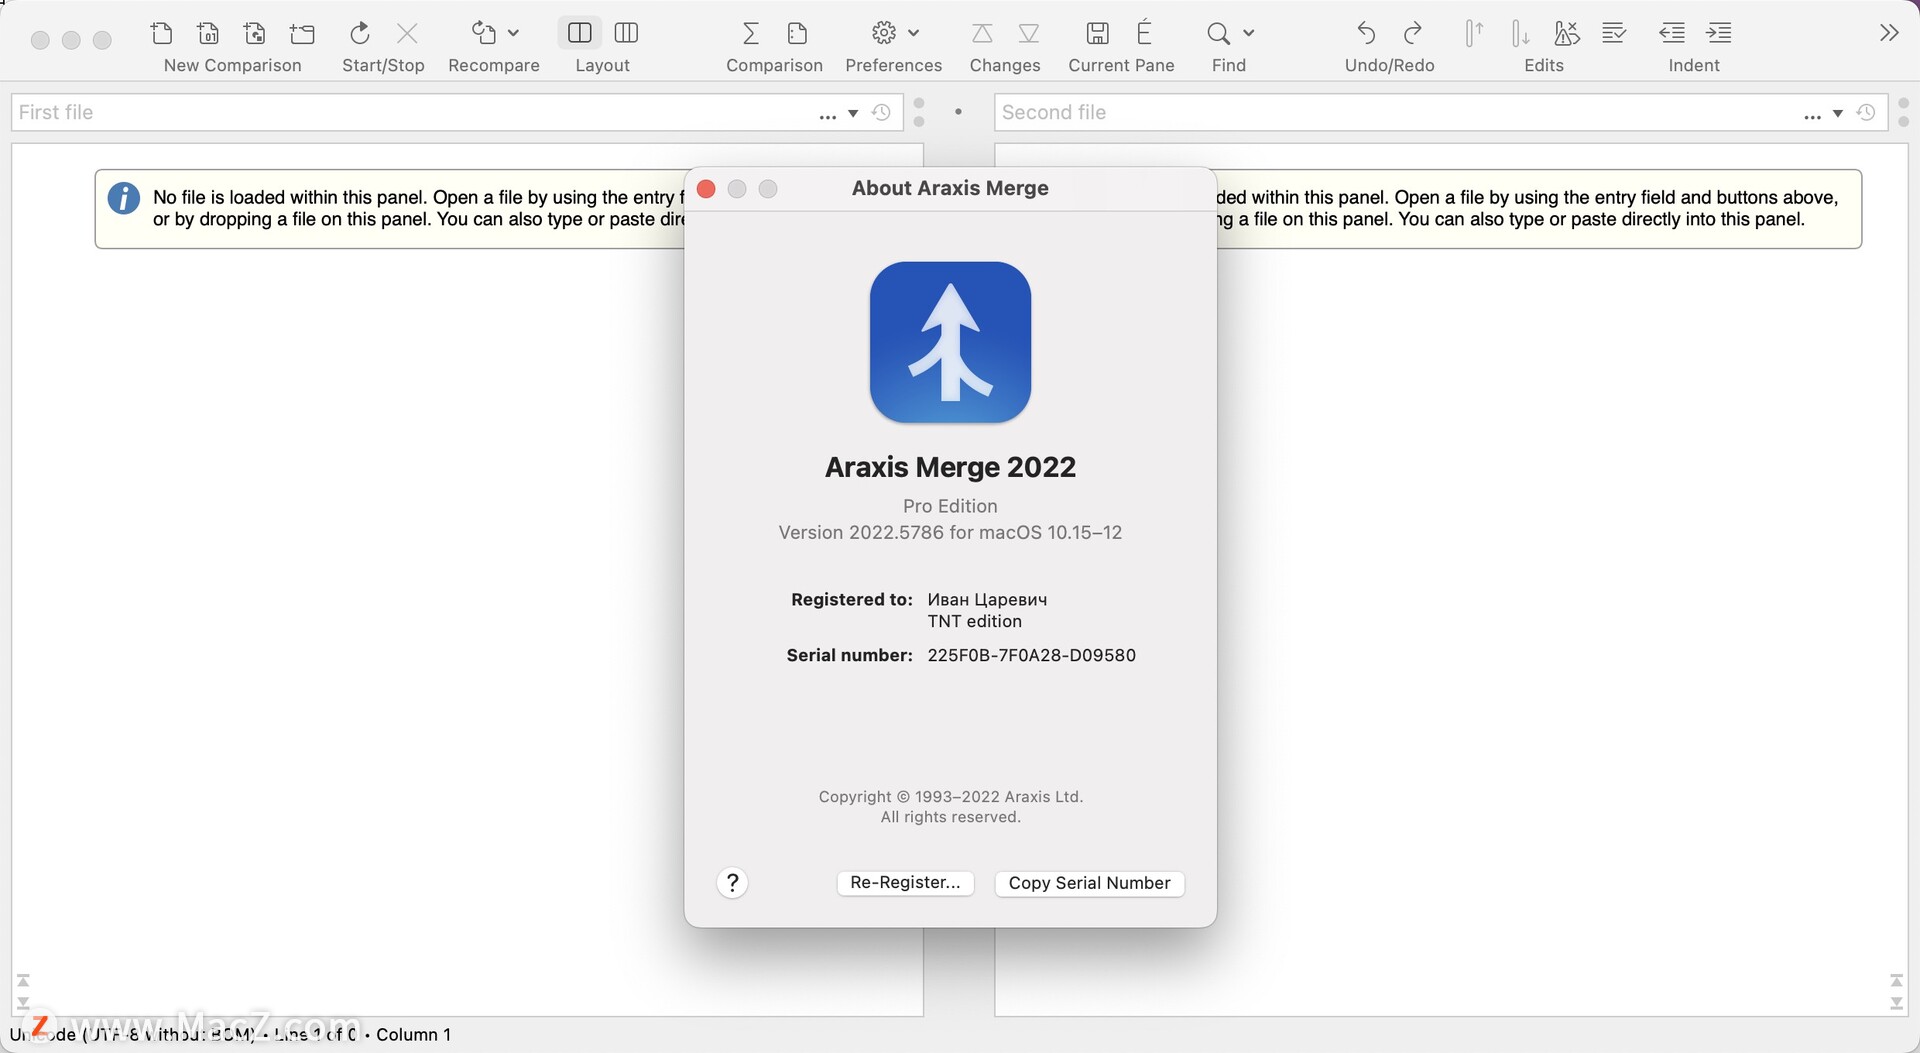Close the About Araxis Merge dialog
This screenshot has width=1920, height=1053.
[x=706, y=189]
